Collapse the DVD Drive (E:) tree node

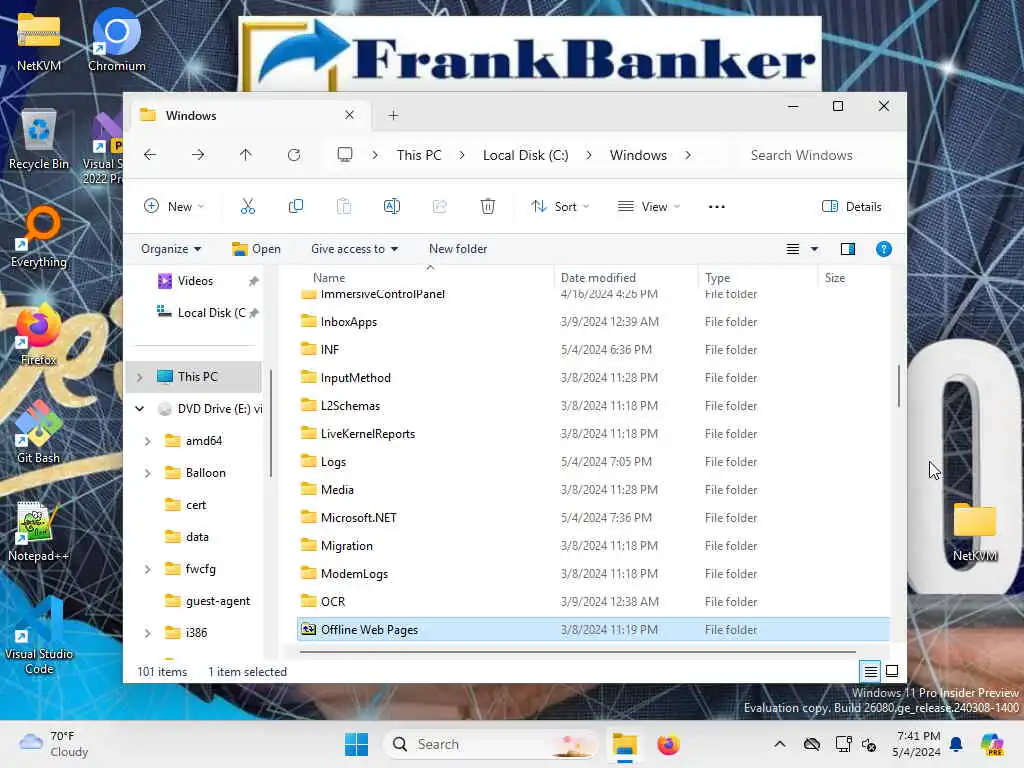click(139, 409)
